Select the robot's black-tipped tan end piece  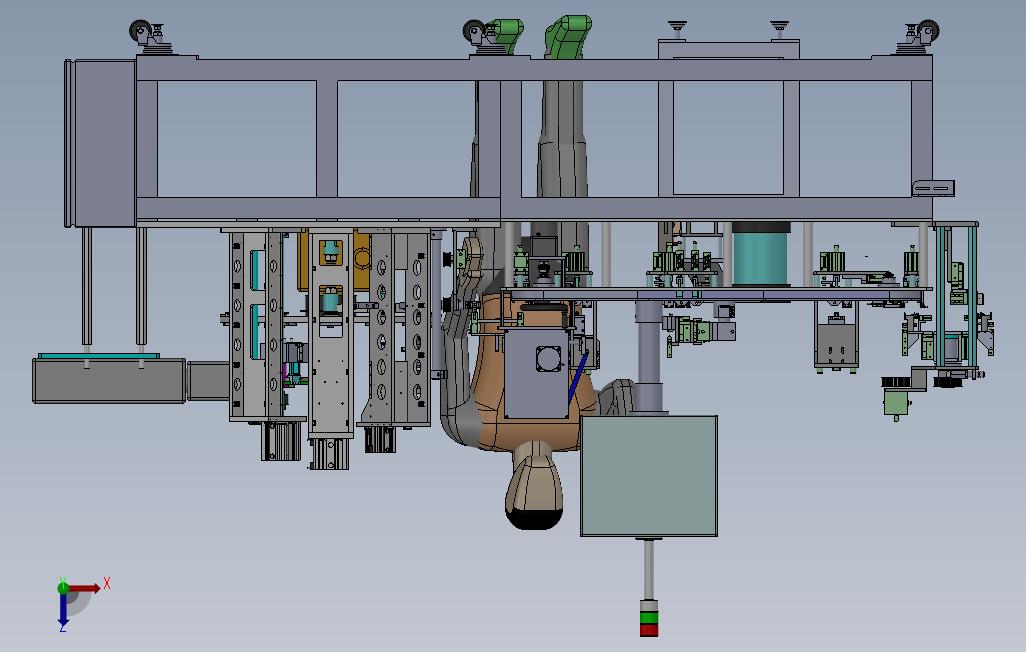(x=534, y=485)
